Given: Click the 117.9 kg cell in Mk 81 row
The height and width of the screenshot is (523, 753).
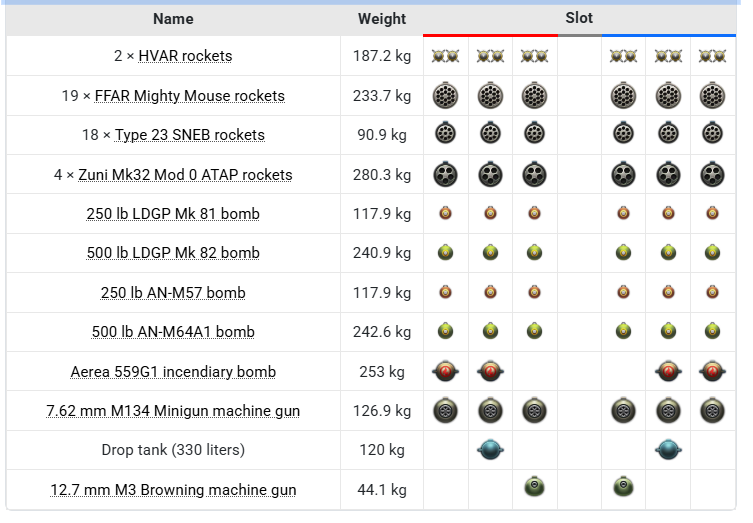Looking at the screenshot, I should [x=382, y=214].
